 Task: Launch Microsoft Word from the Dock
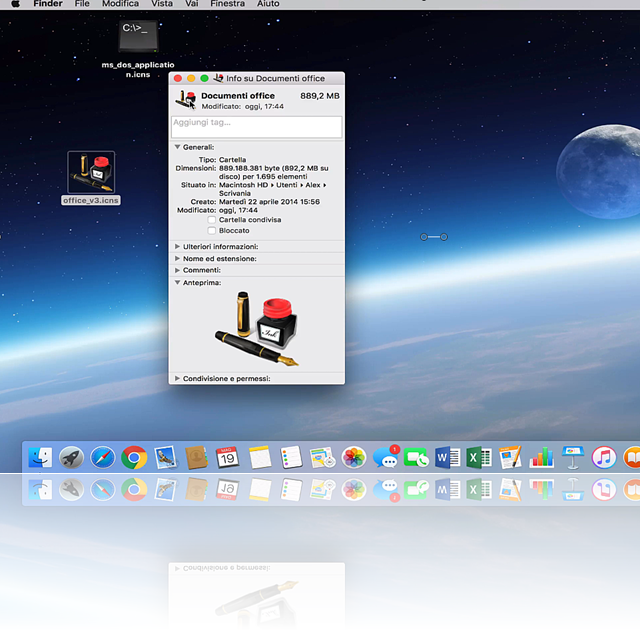[447, 457]
